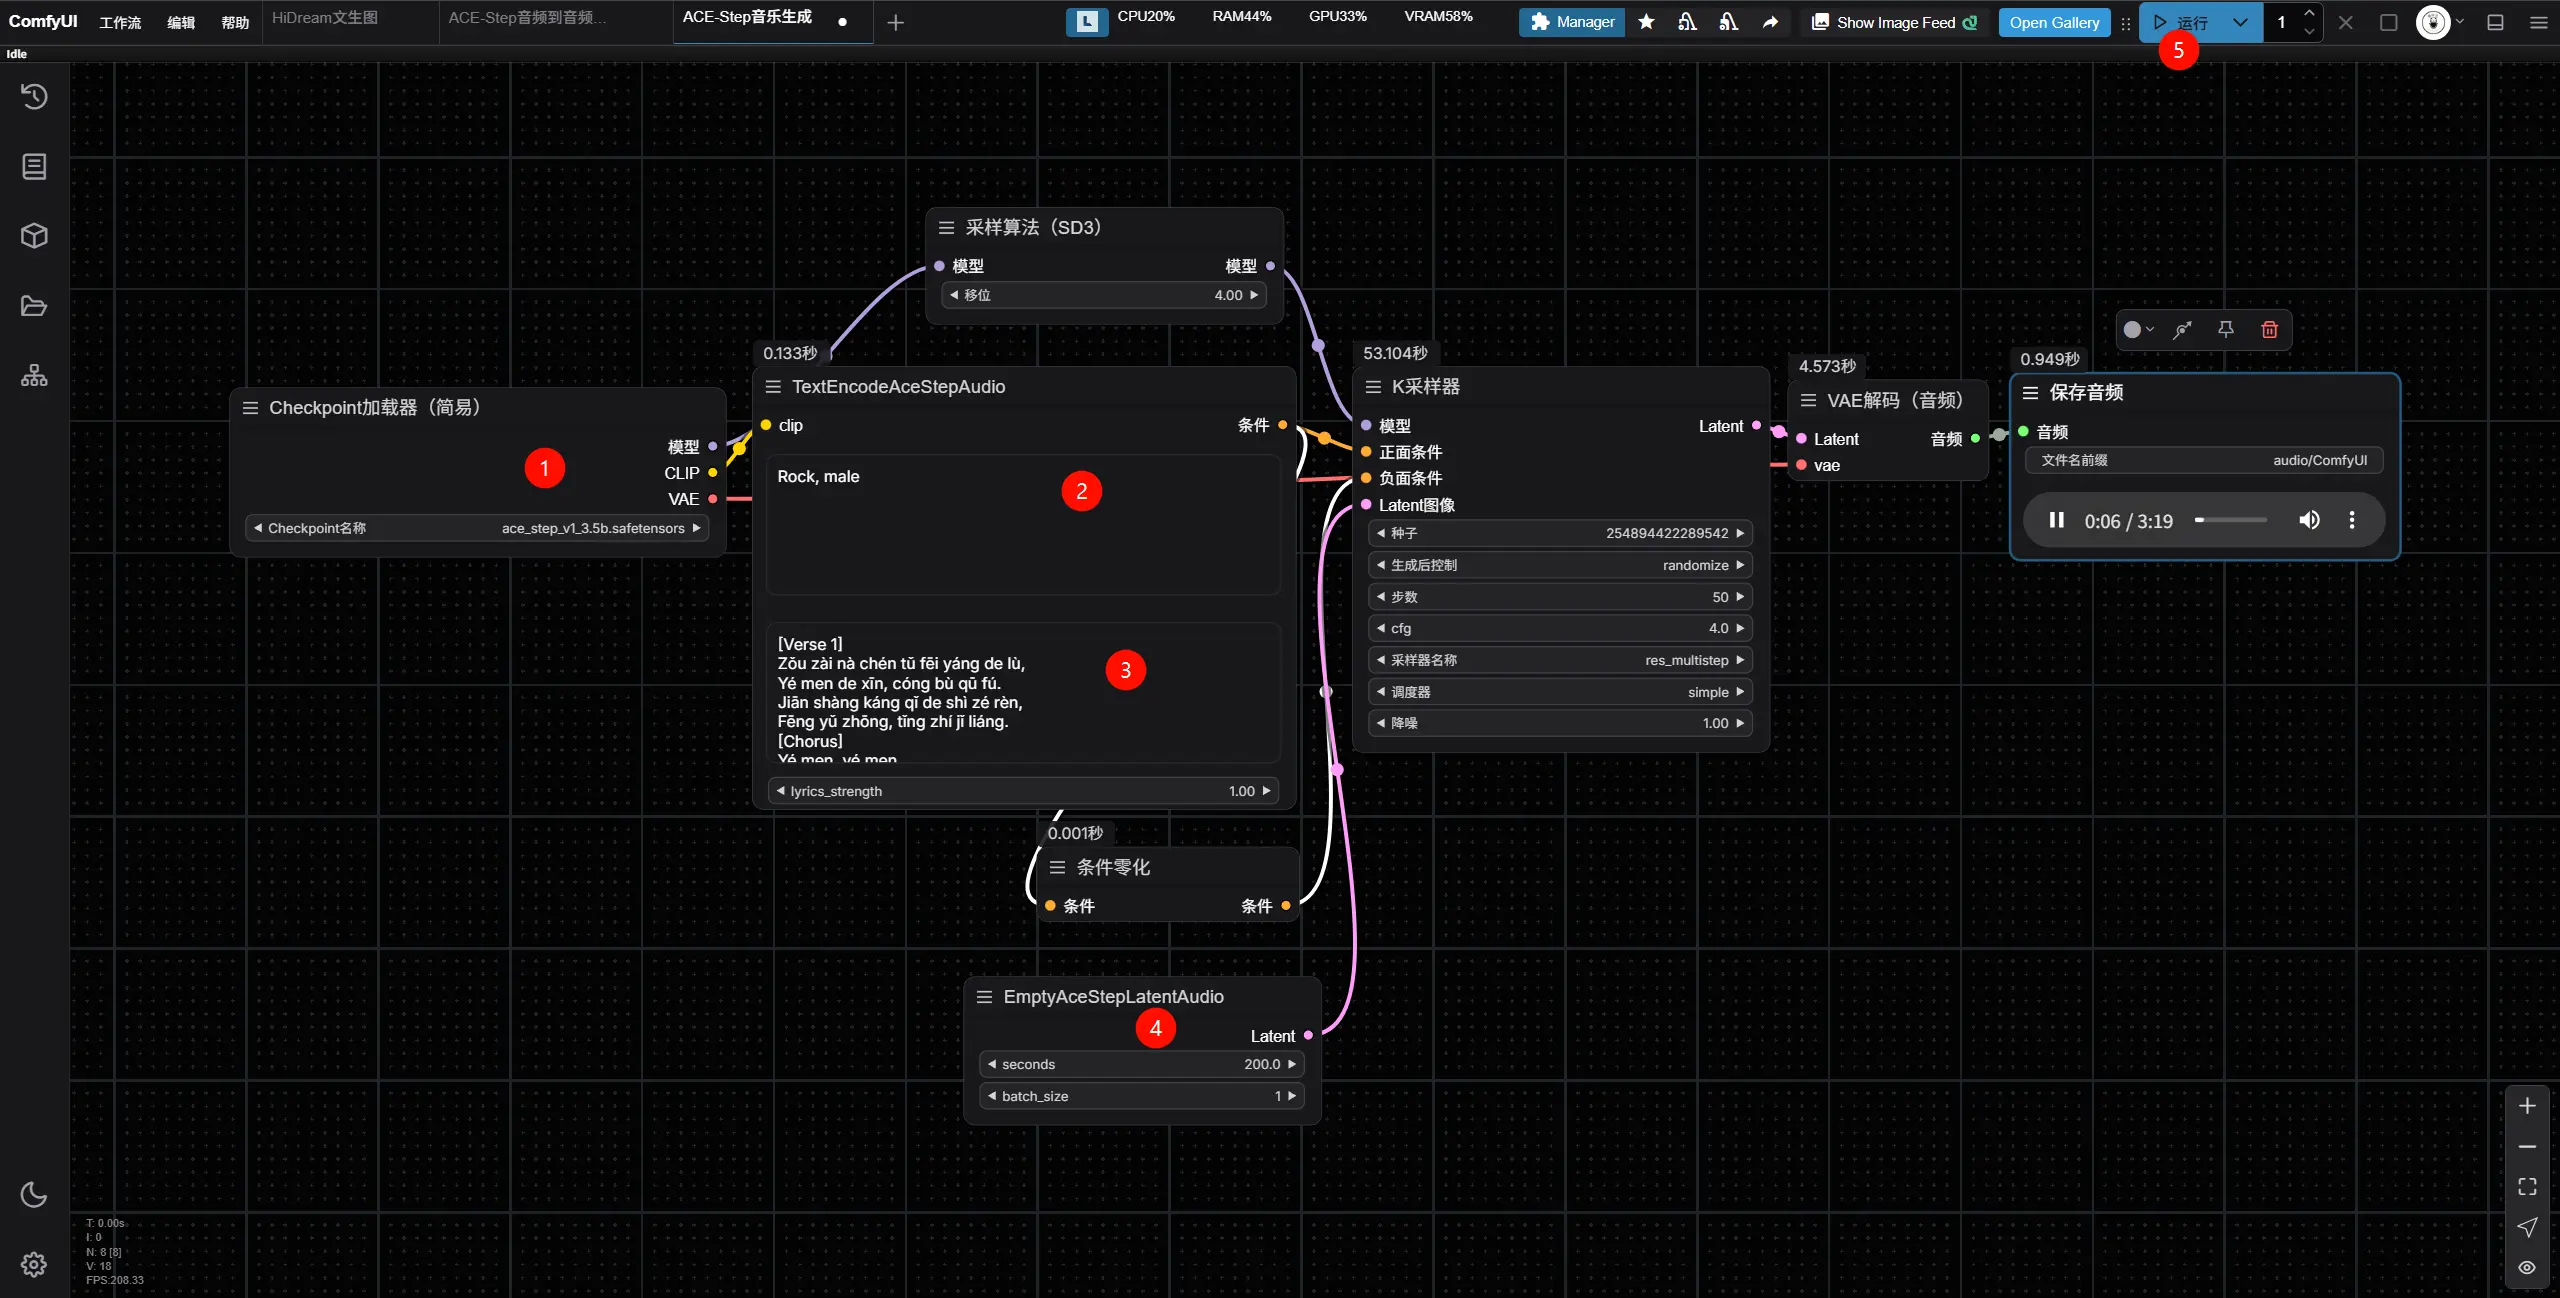
Task: Increase batch count with up stepper
Action: click(x=2309, y=13)
